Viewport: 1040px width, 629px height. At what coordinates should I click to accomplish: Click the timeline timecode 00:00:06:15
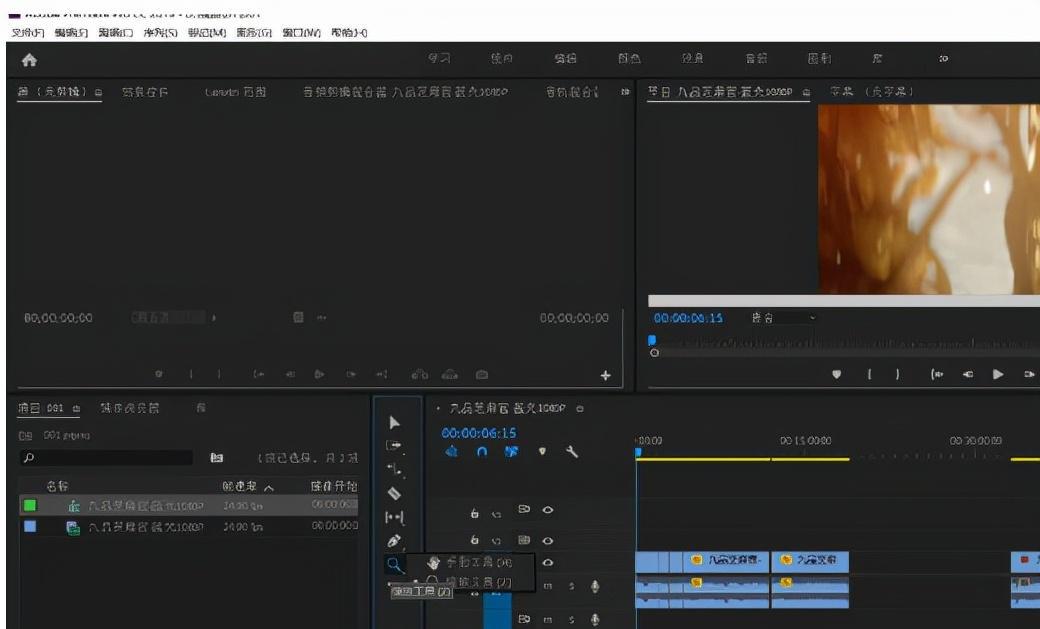[x=479, y=433]
